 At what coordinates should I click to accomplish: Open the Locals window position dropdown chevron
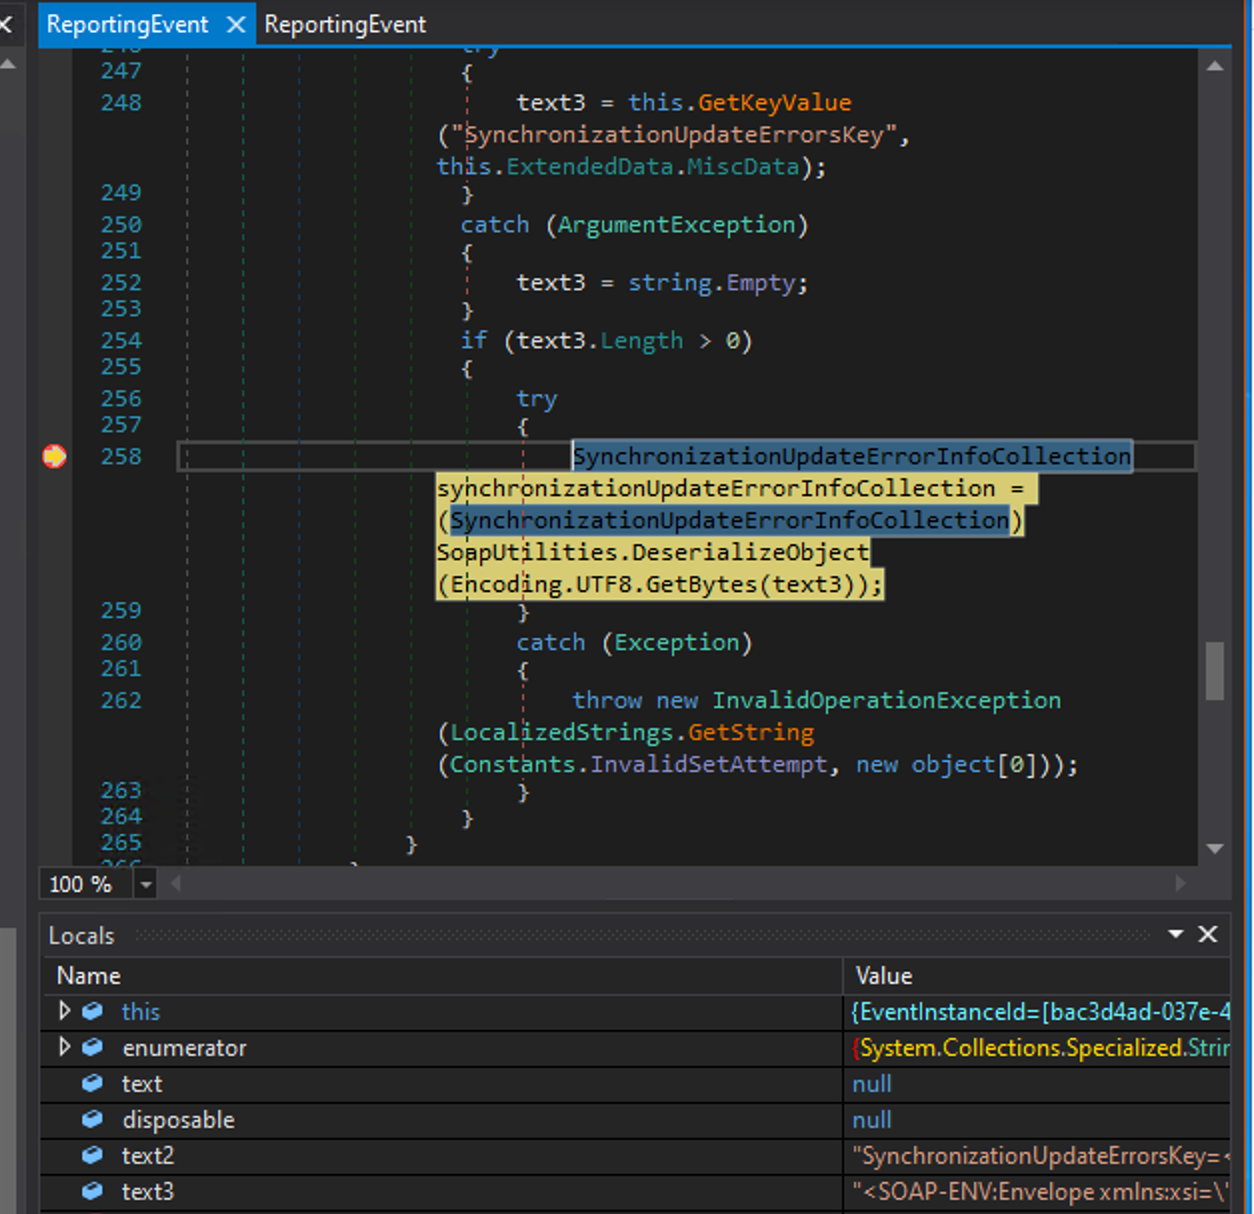click(x=1175, y=934)
